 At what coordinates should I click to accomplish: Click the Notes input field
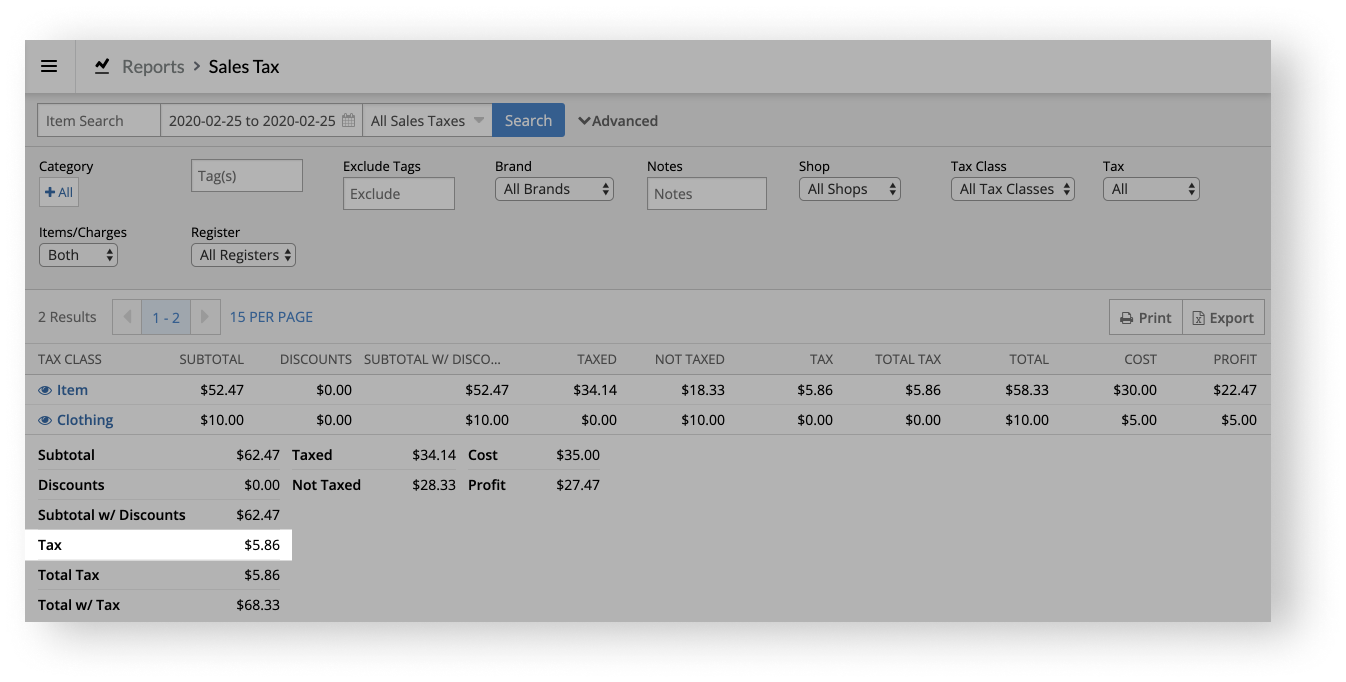coord(707,194)
